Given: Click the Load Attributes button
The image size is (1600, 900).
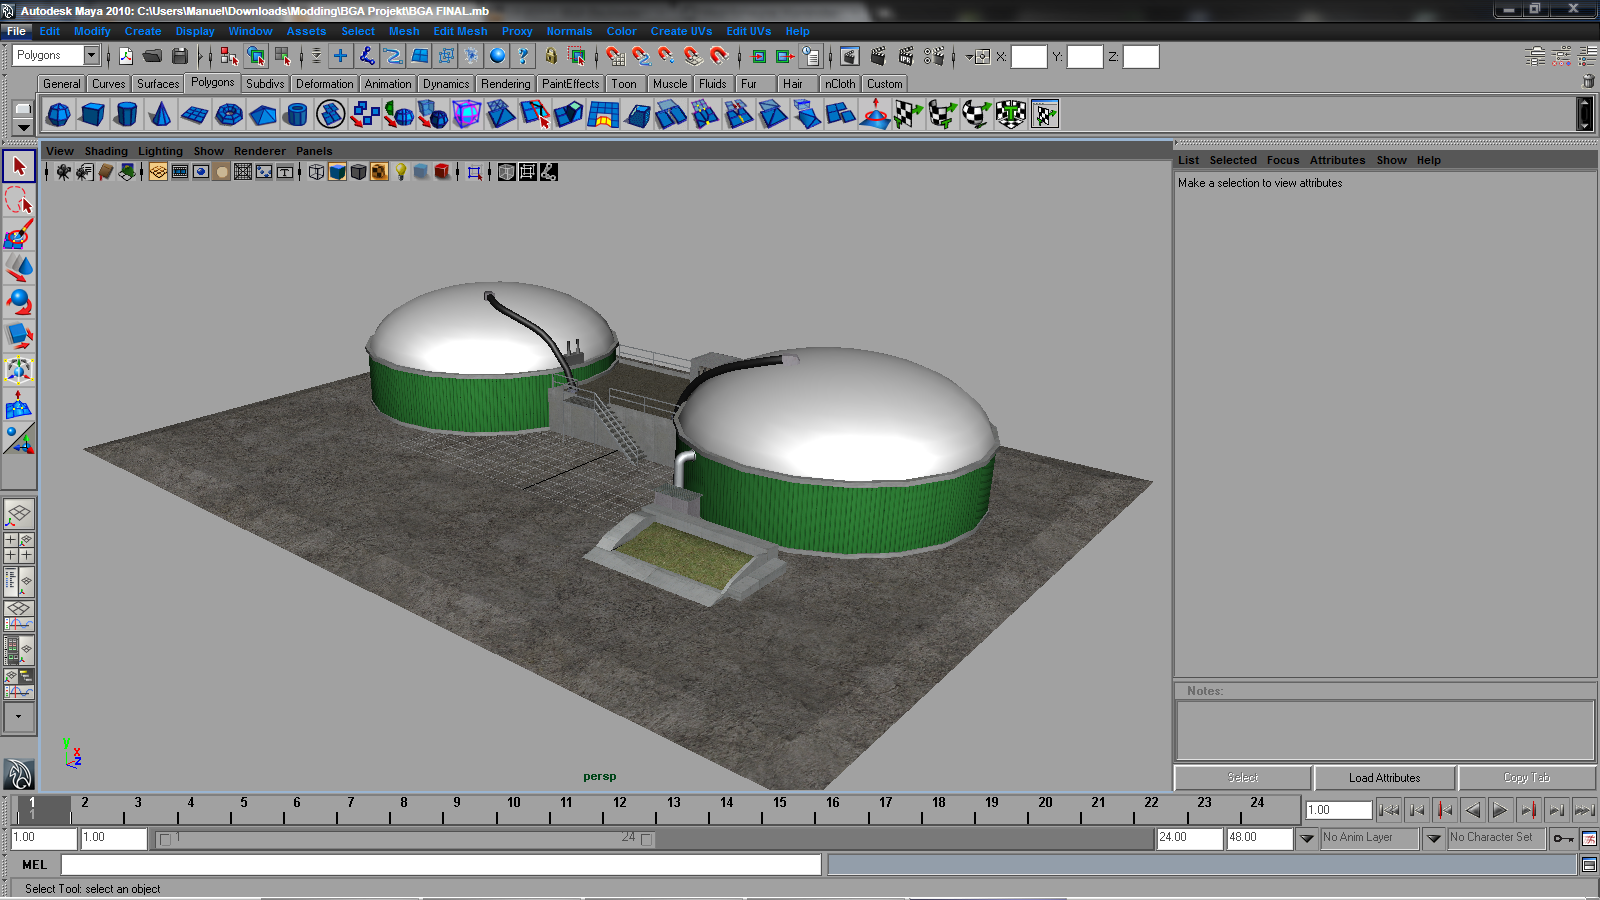Looking at the screenshot, I should [x=1384, y=778].
